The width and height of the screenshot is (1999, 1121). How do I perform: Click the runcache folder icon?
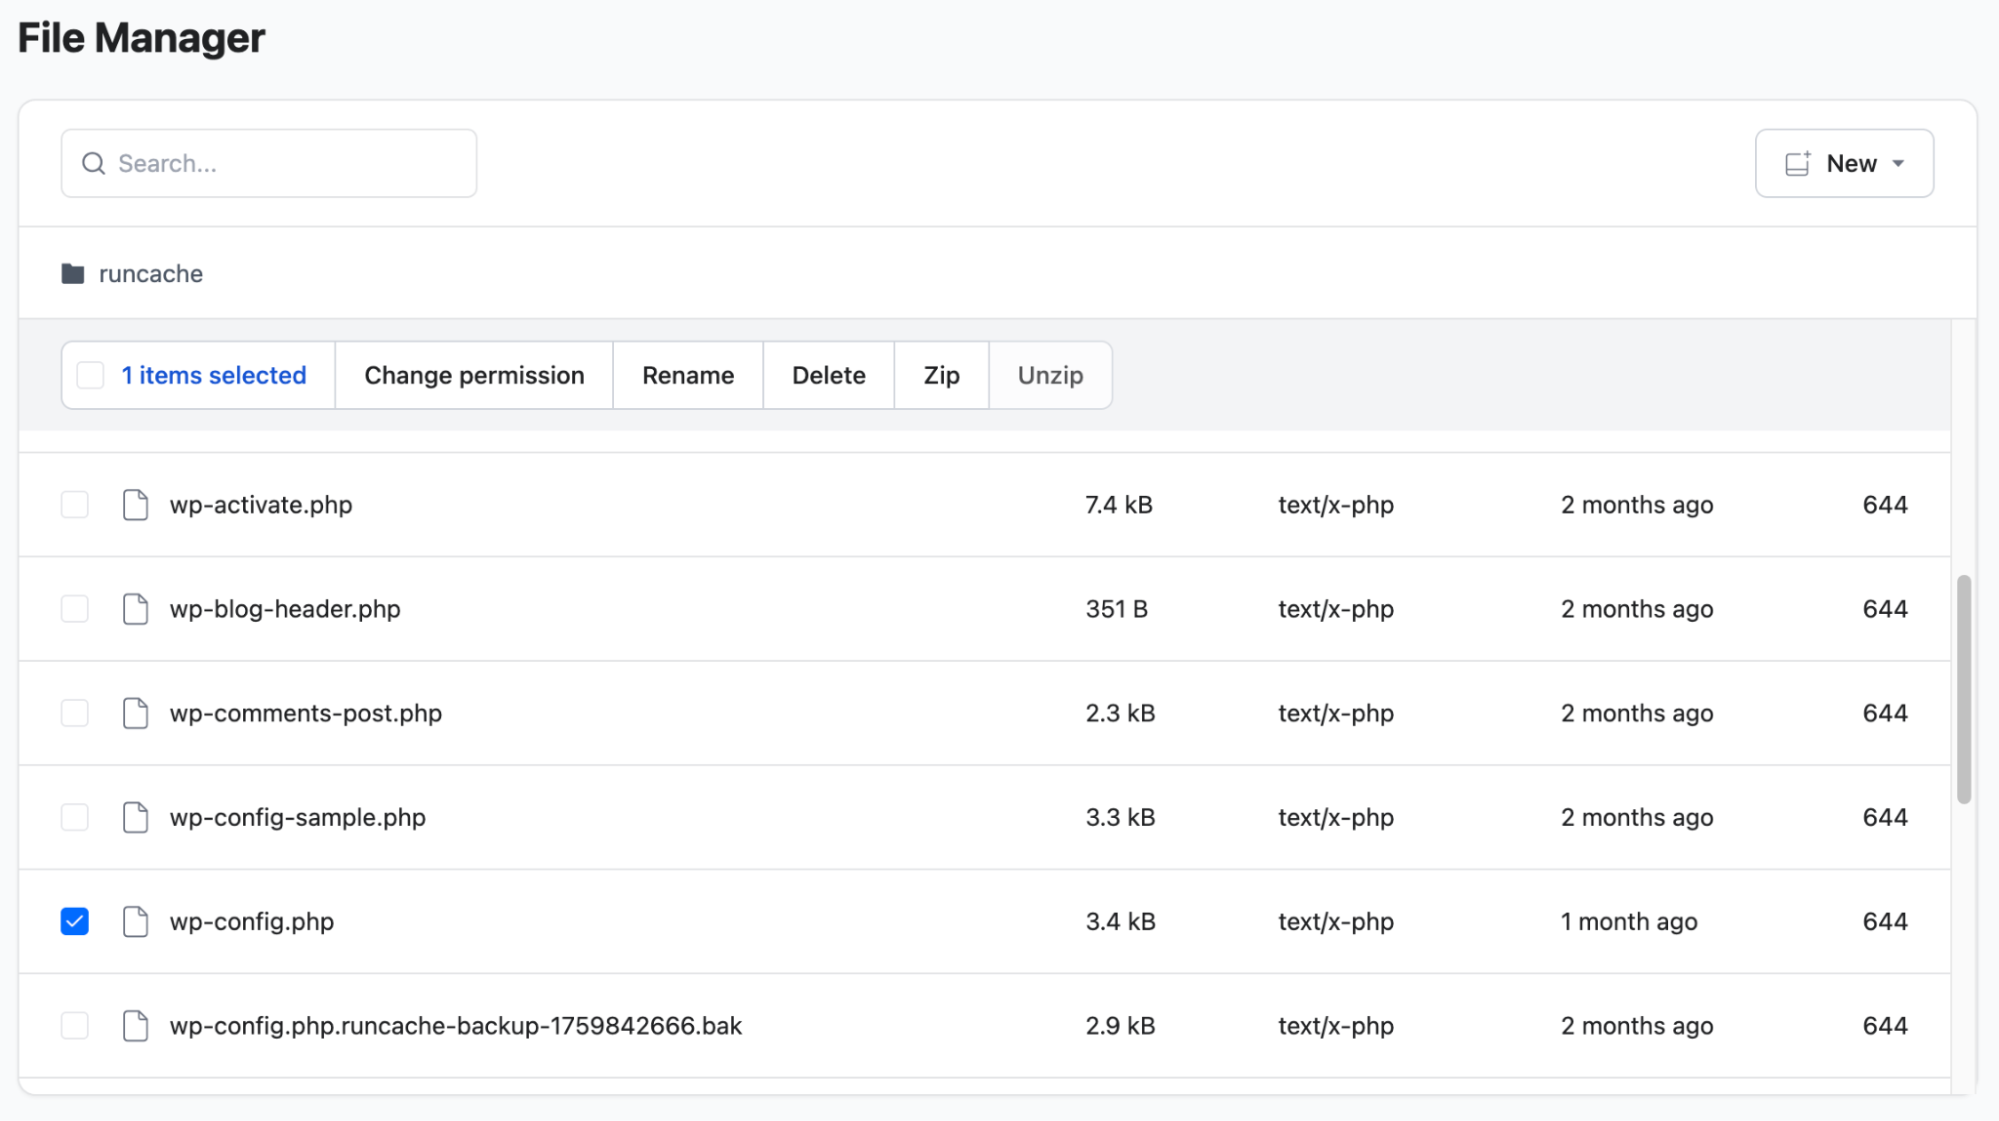point(73,274)
